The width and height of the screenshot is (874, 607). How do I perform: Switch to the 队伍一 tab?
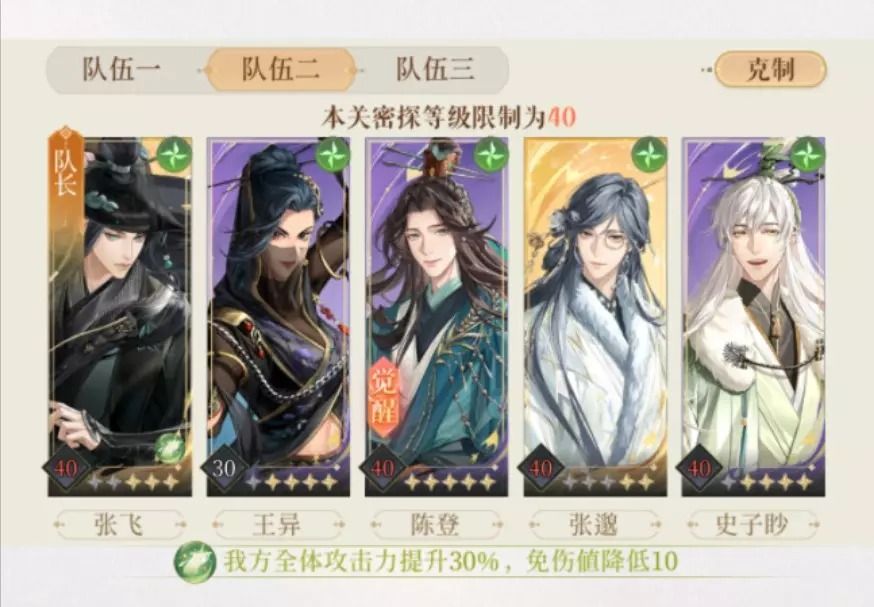(122, 70)
